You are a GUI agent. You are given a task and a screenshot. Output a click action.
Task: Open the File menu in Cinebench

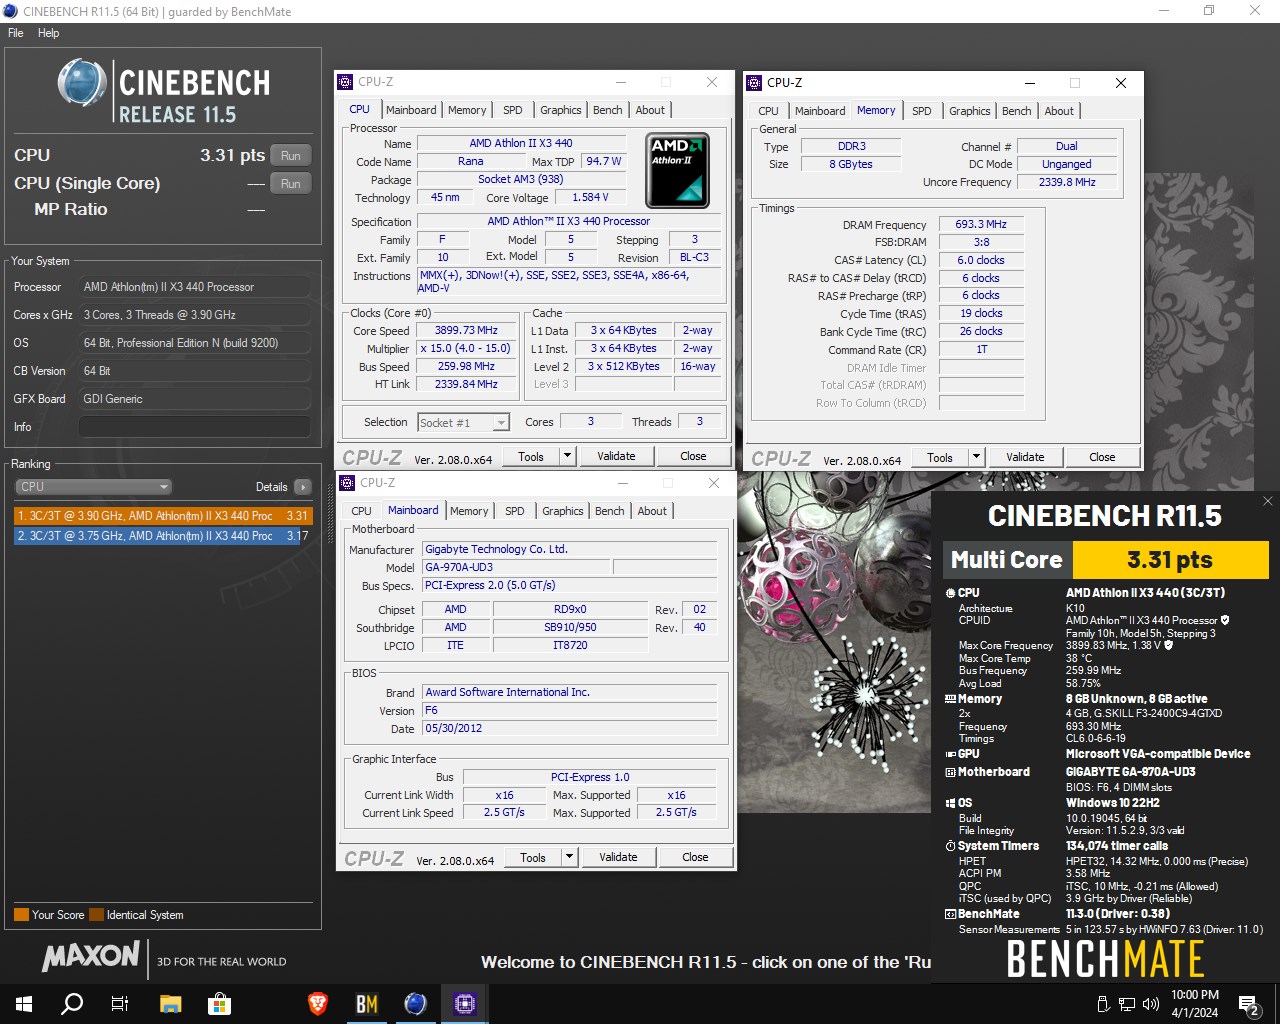[x=16, y=33]
